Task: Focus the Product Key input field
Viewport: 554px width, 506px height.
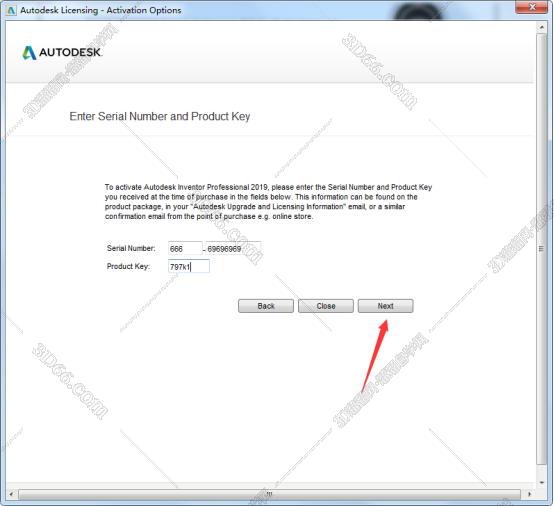Action: coord(189,266)
